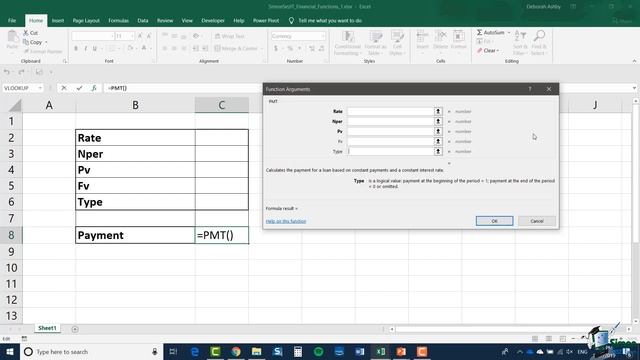Viewport: 640px width, 360px height.
Task: Open the font size dropdown
Action: 132,36
